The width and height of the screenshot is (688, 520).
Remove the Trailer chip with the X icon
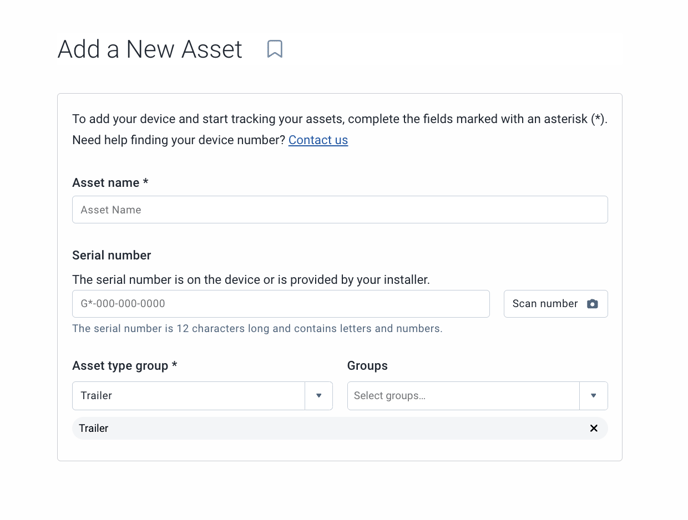coord(594,428)
